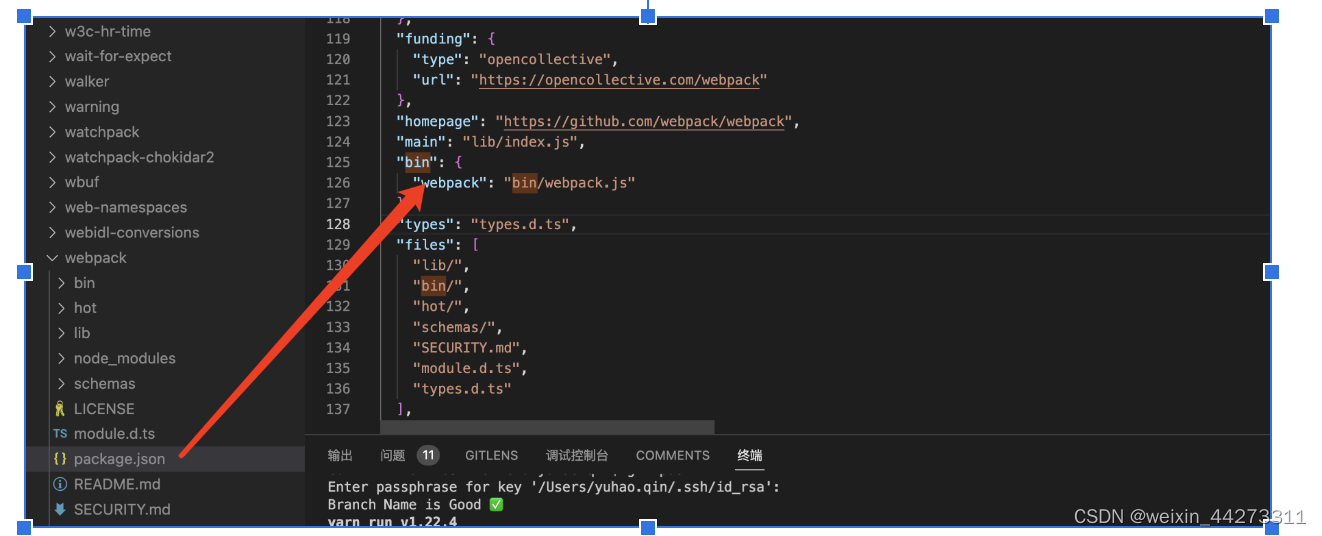Open the COMMENTS panel tab
This screenshot has width=1322, height=536.
[673, 455]
